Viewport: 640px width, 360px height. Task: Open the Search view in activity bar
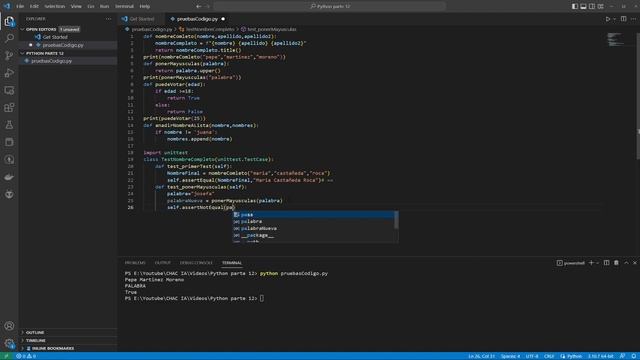[9, 38]
